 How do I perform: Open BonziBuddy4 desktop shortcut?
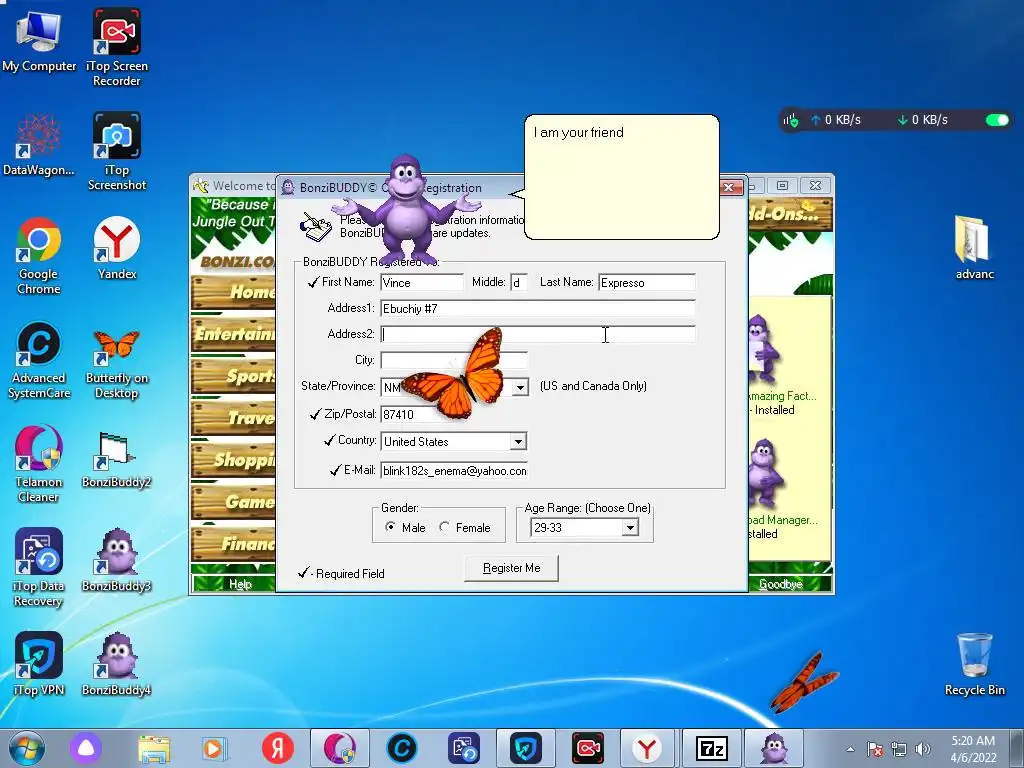116,664
